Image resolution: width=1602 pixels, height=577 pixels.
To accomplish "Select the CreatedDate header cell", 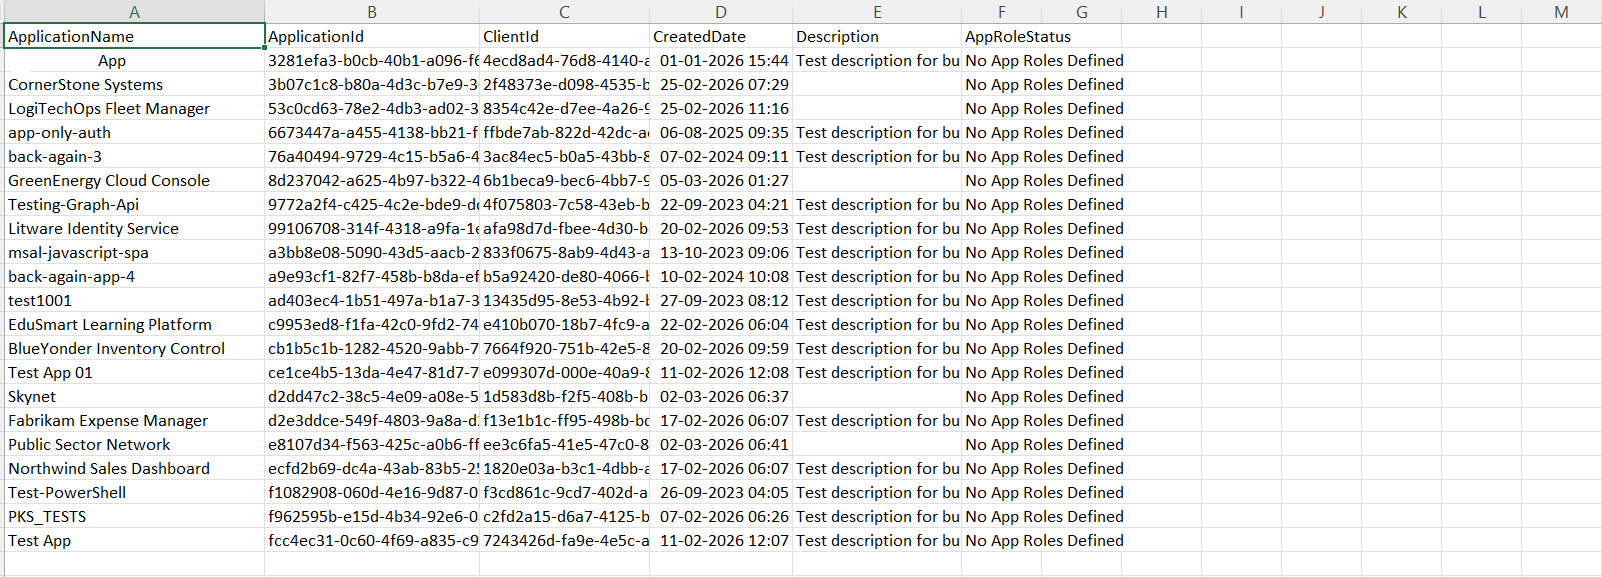I will (721, 37).
